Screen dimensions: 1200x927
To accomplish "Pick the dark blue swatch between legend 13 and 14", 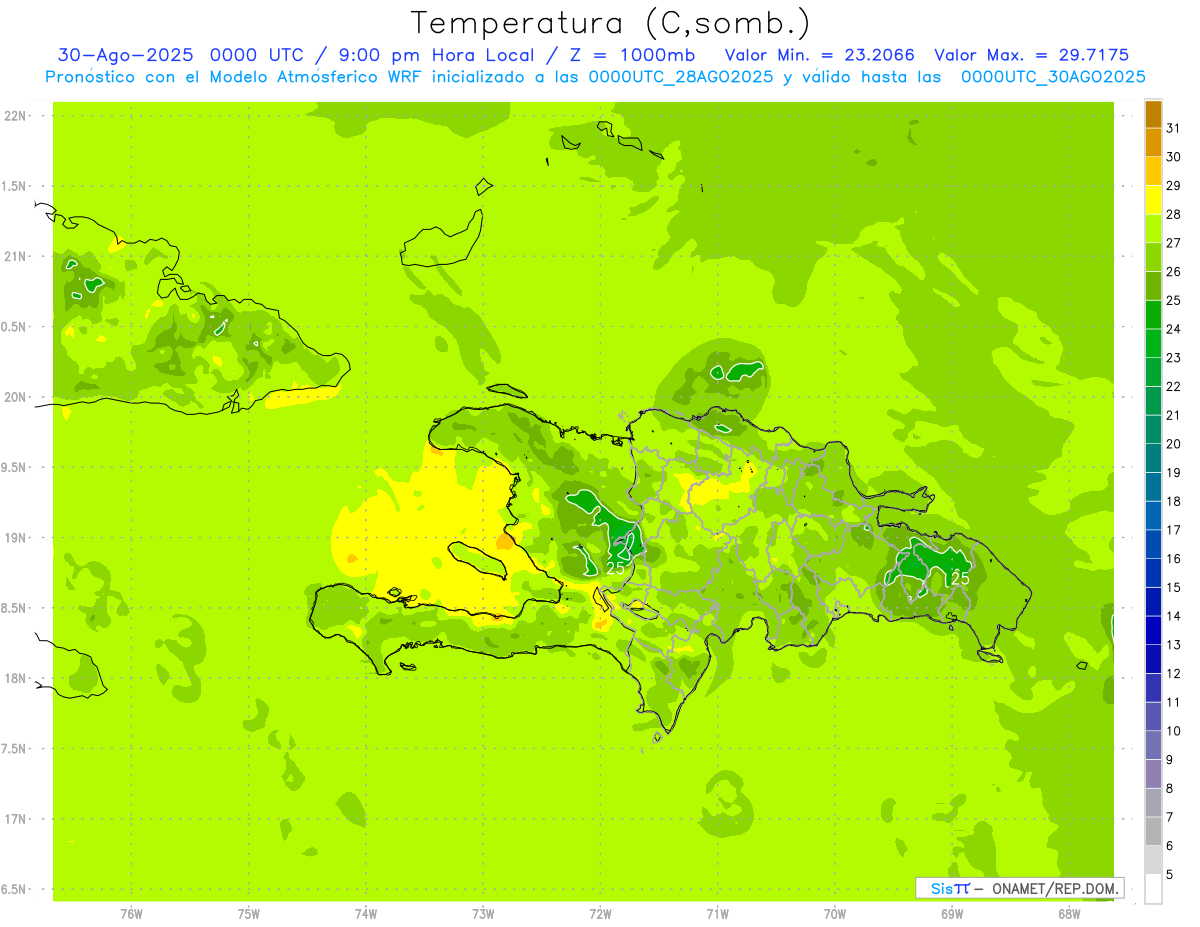I will coord(1153,631).
